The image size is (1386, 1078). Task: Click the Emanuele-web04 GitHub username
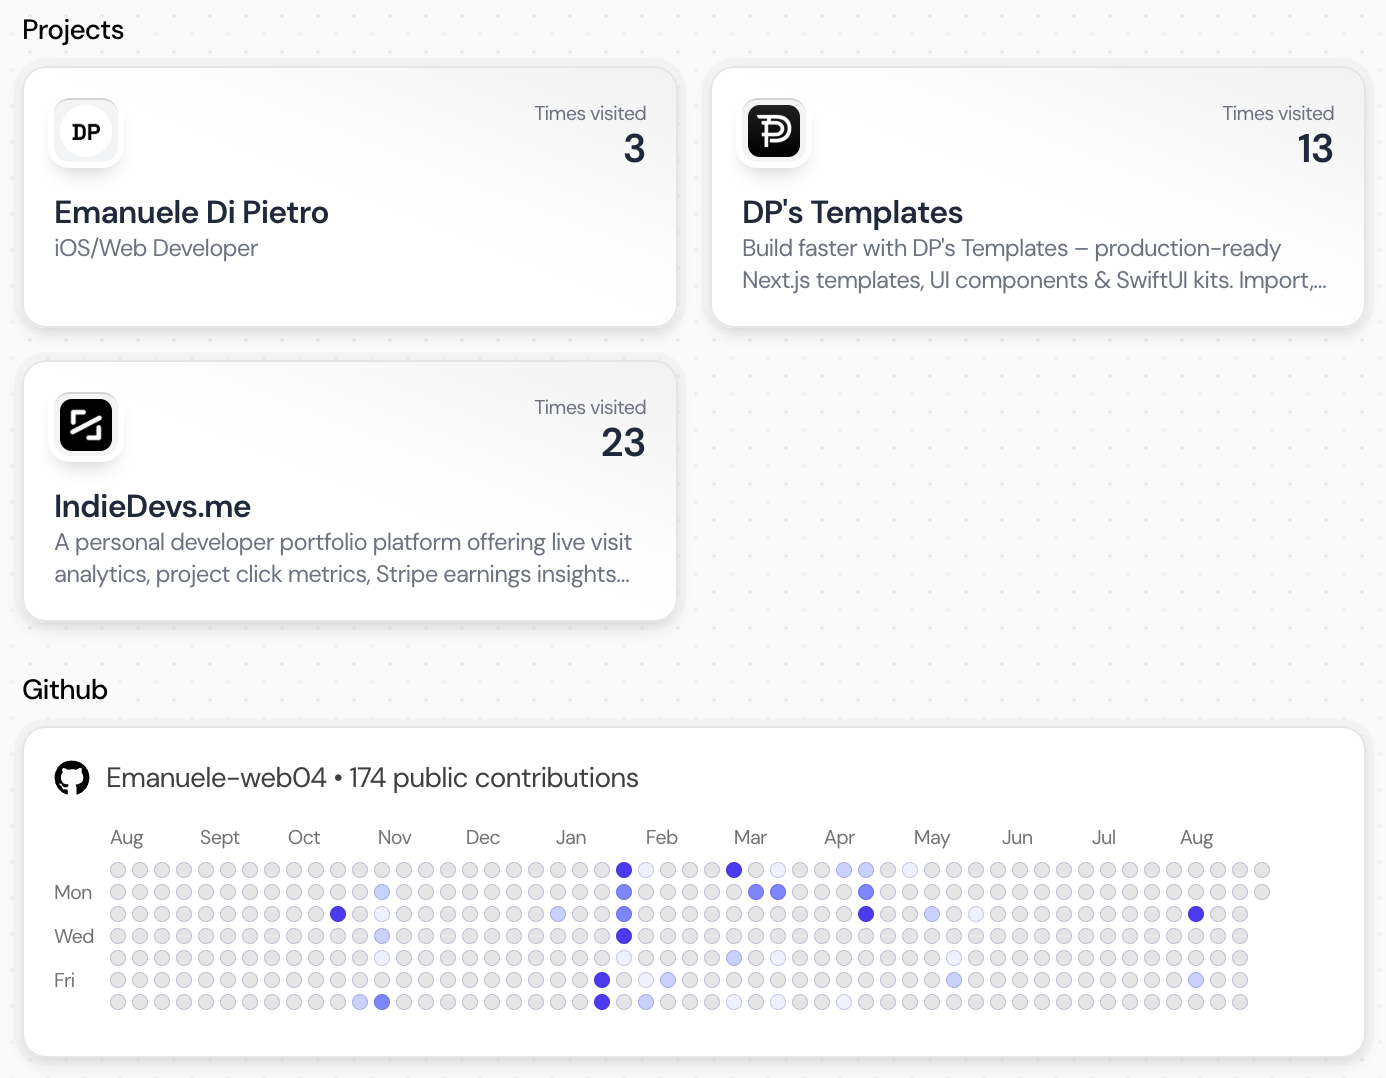(x=216, y=778)
